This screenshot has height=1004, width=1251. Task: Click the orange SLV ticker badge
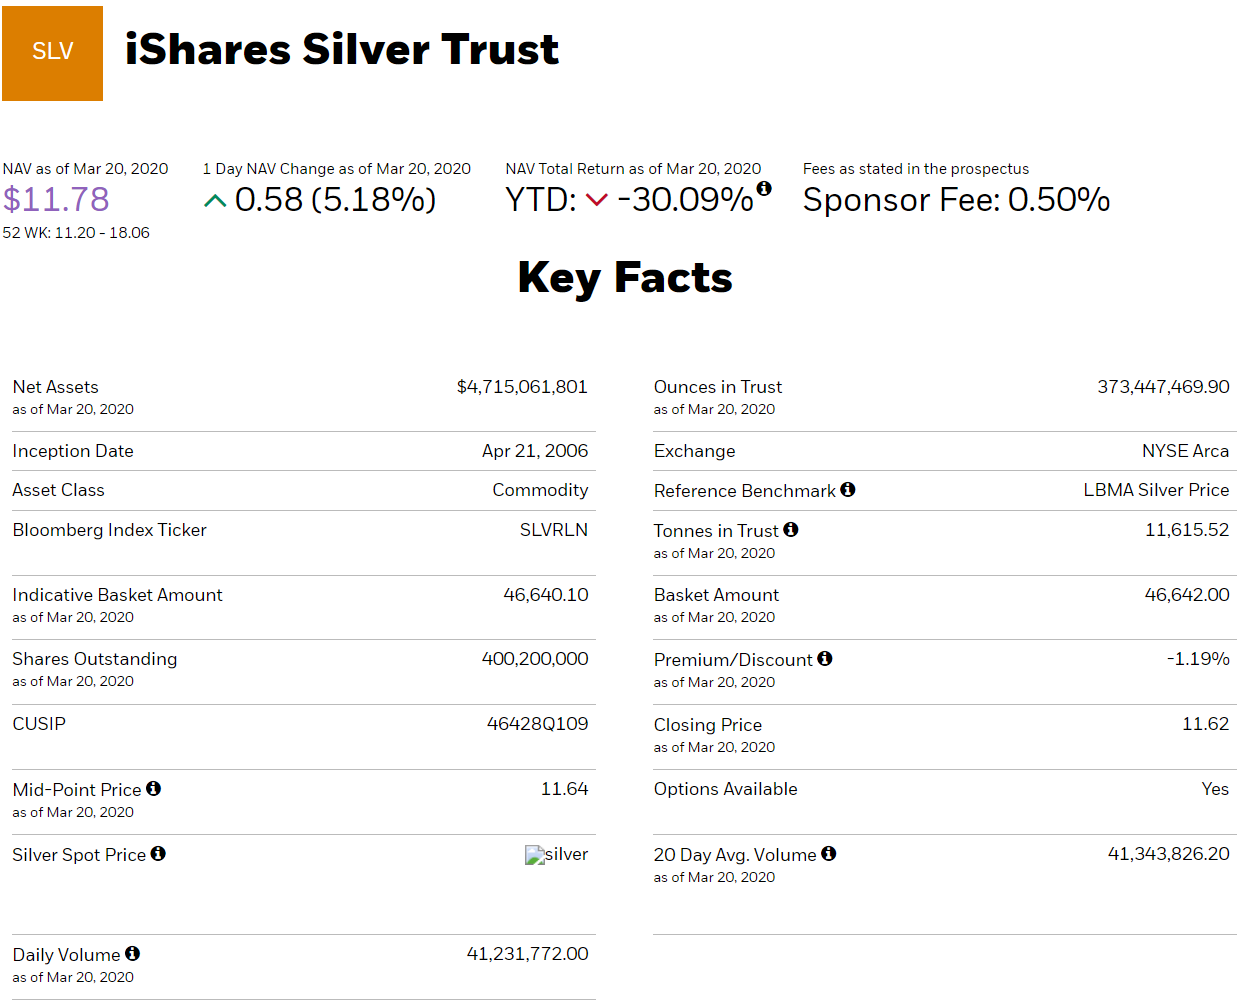(52, 52)
